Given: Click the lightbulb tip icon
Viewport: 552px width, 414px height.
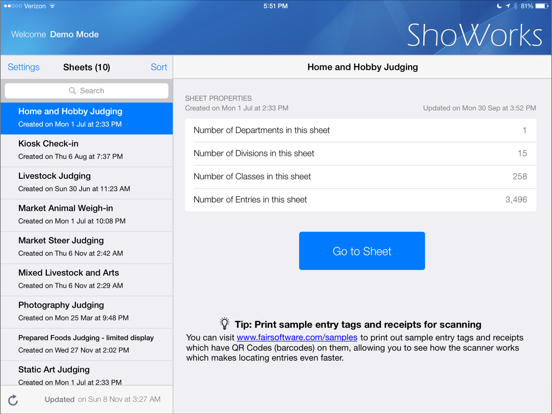Looking at the screenshot, I should coord(224,323).
